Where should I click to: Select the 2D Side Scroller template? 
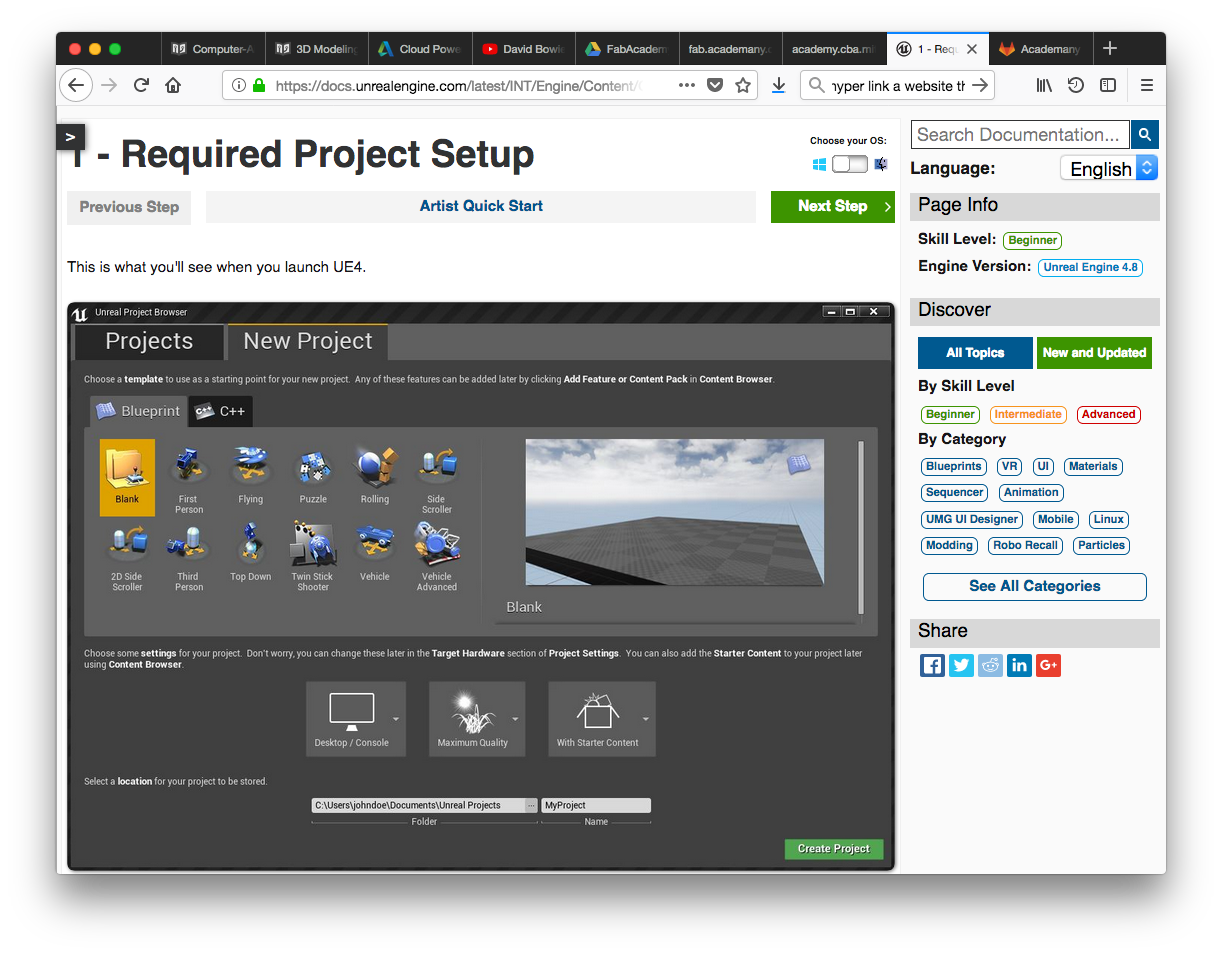(x=127, y=545)
